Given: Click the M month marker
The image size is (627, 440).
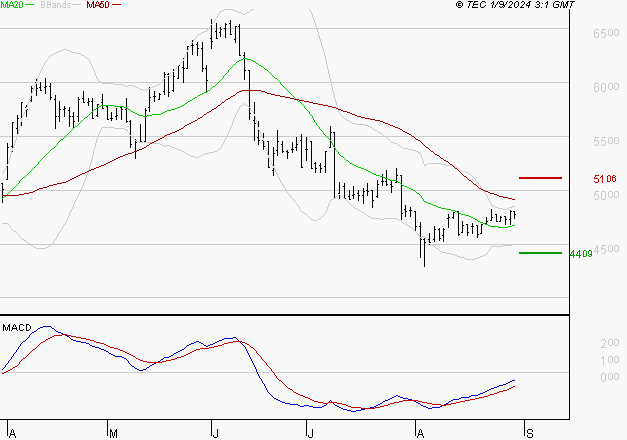Looking at the screenshot, I should (x=114, y=434).
